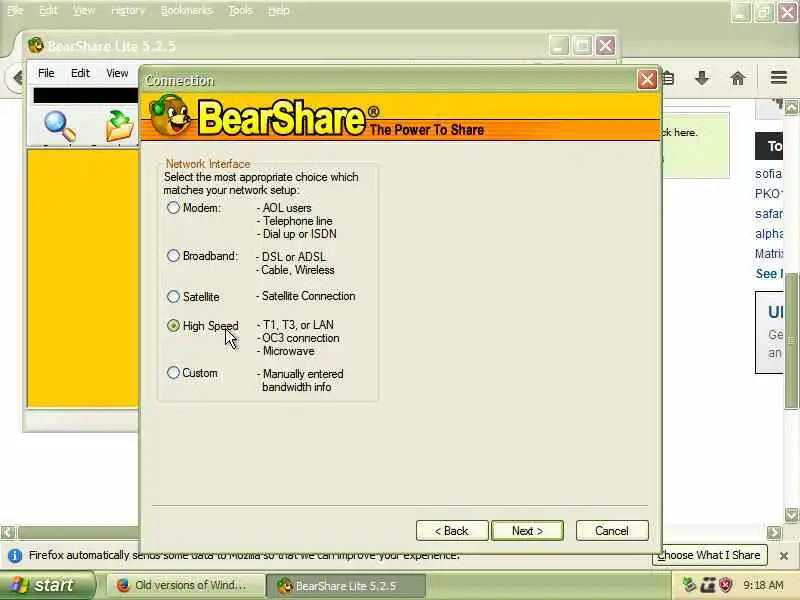Click Firefox vertical scrollbar down arrow

point(791,515)
